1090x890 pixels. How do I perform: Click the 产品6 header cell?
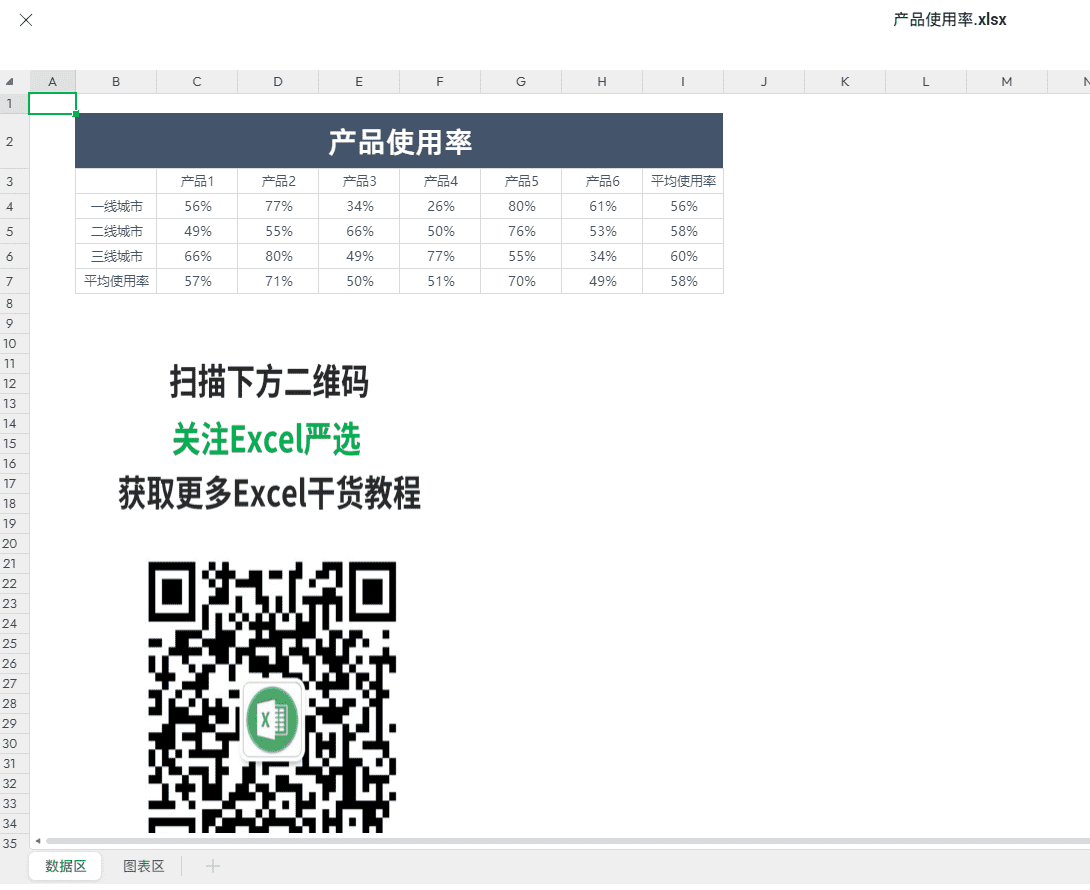pyautogui.click(x=602, y=181)
